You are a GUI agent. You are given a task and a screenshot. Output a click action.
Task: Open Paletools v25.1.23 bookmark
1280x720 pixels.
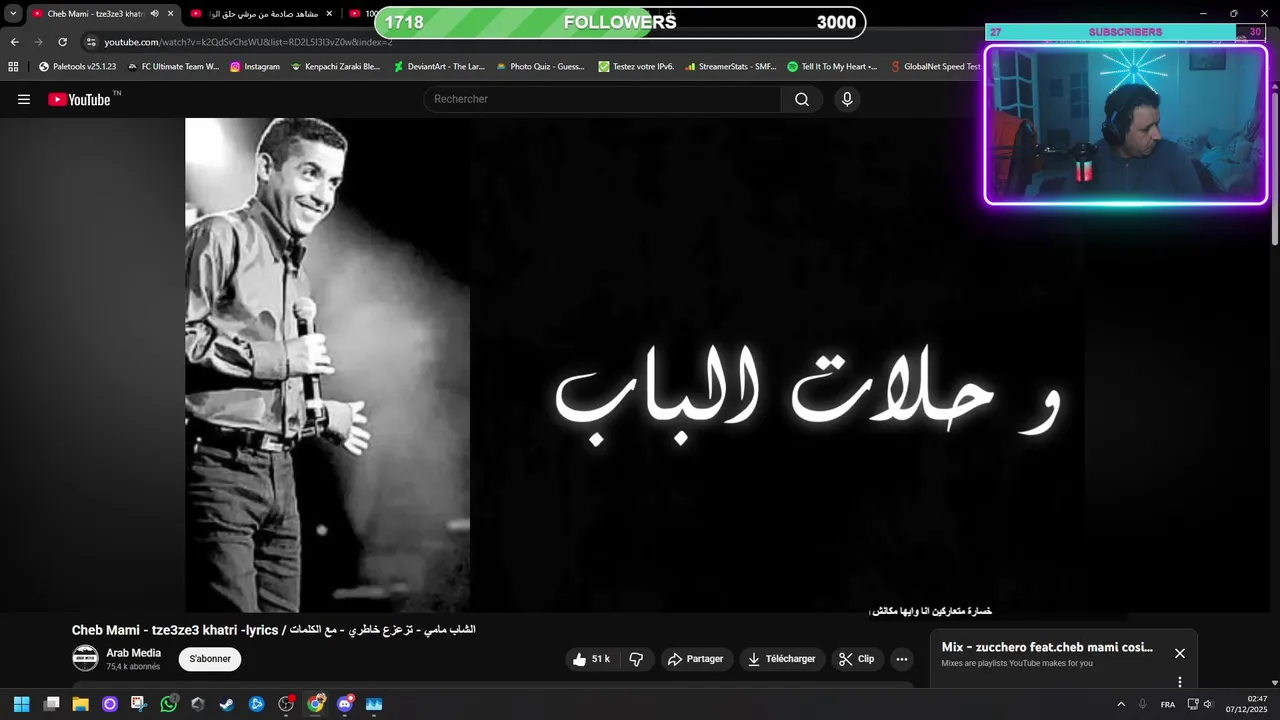coord(77,67)
